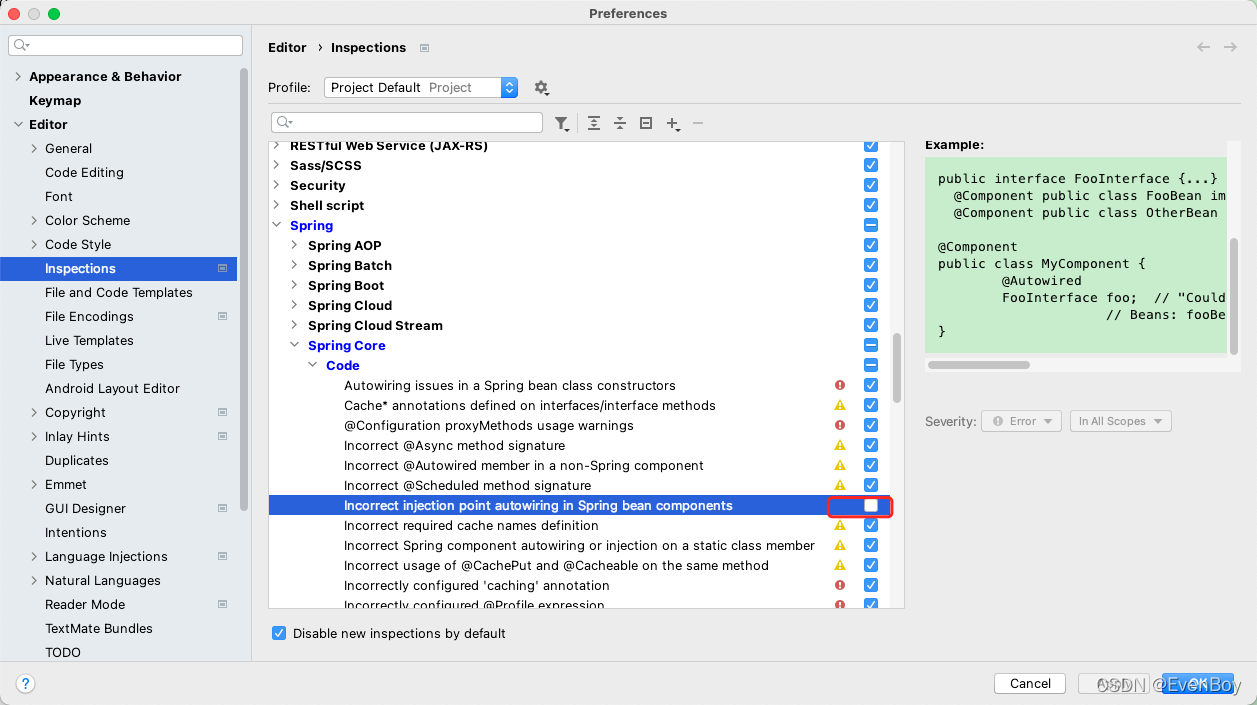The image size is (1257, 705).
Task: Open the Live Templates settings page
Action: tap(89, 341)
